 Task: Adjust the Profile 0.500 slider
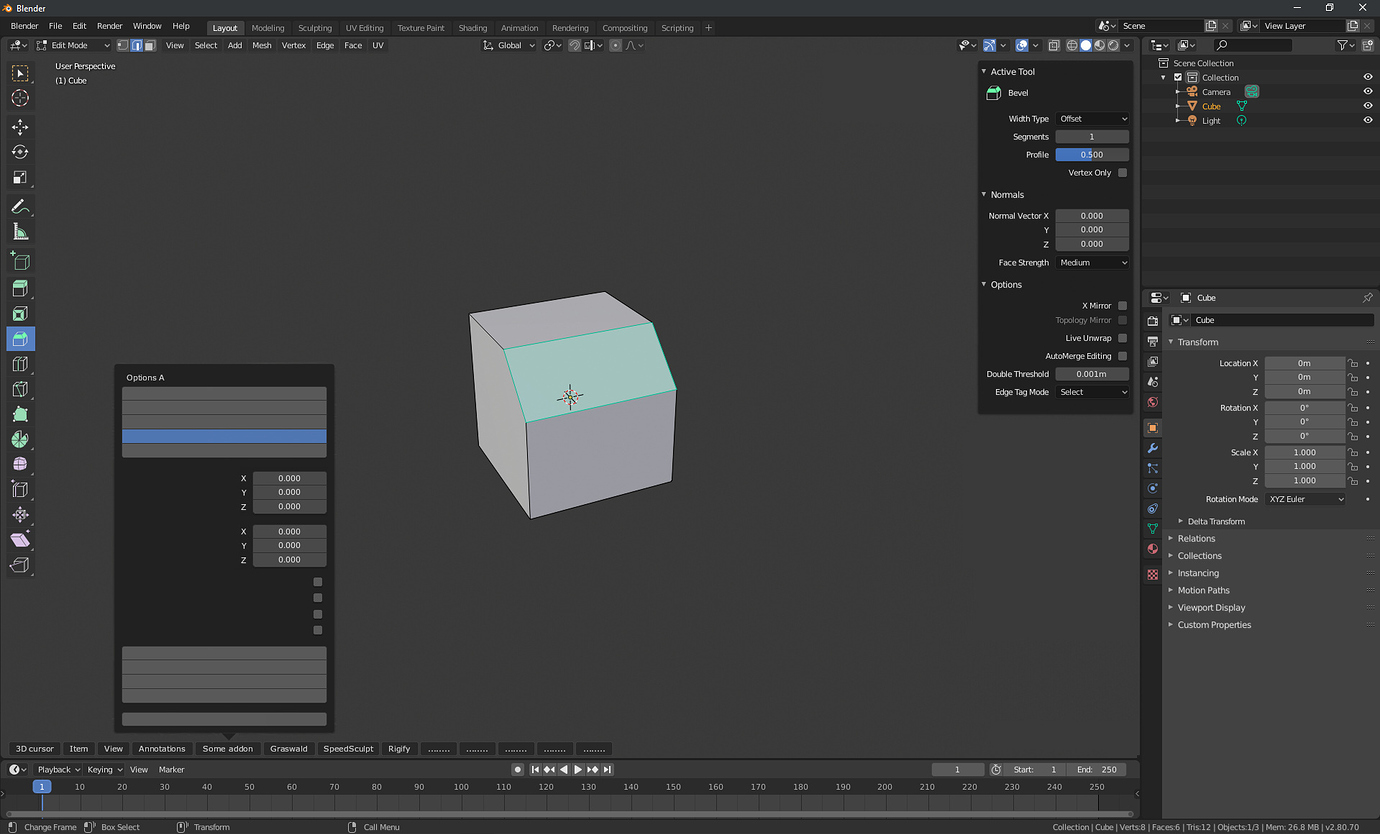1092,155
